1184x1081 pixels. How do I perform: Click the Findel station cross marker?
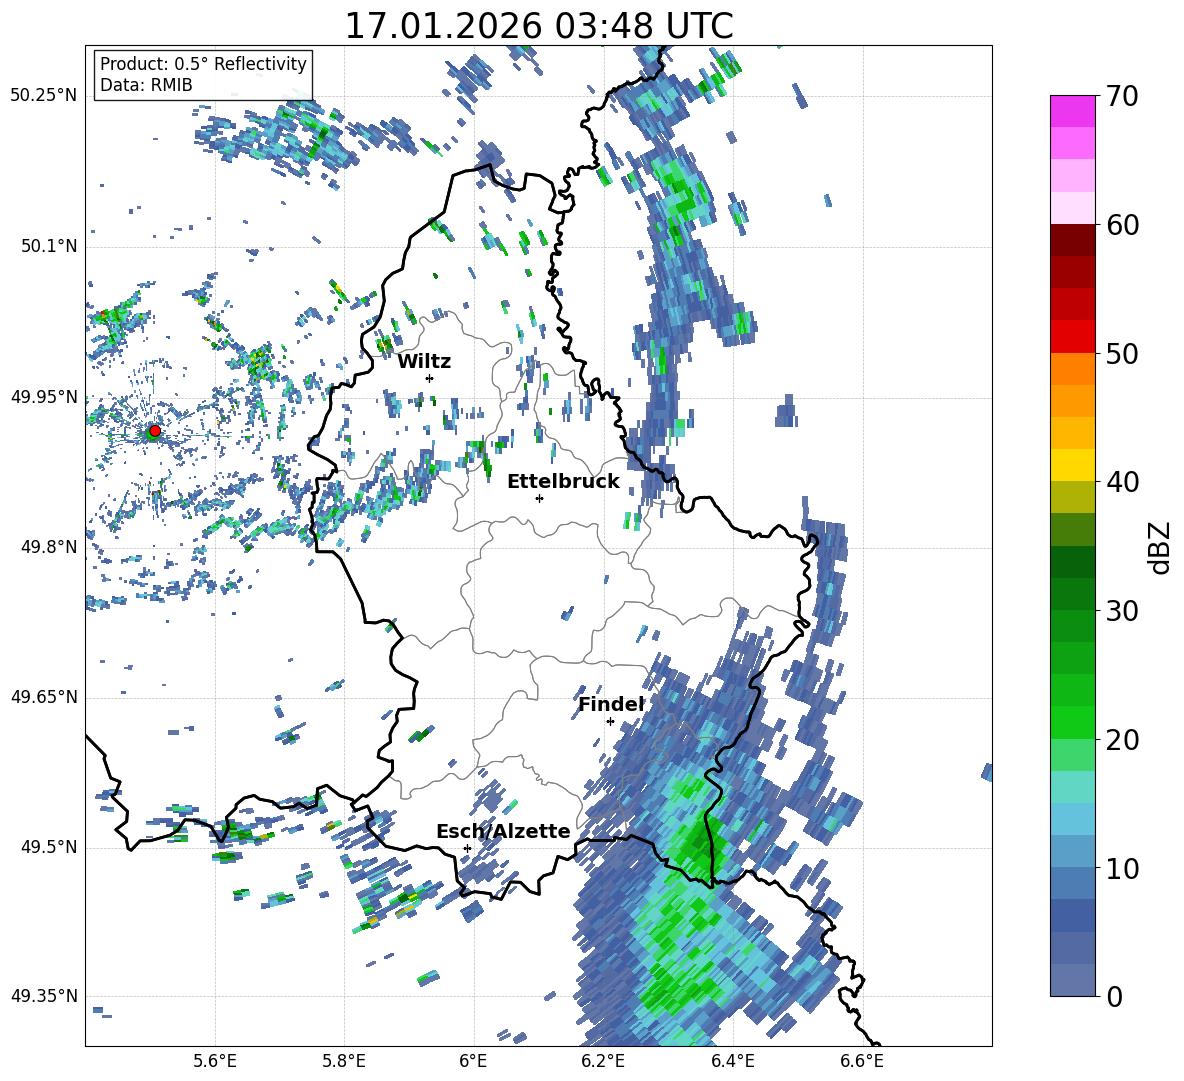click(610, 722)
